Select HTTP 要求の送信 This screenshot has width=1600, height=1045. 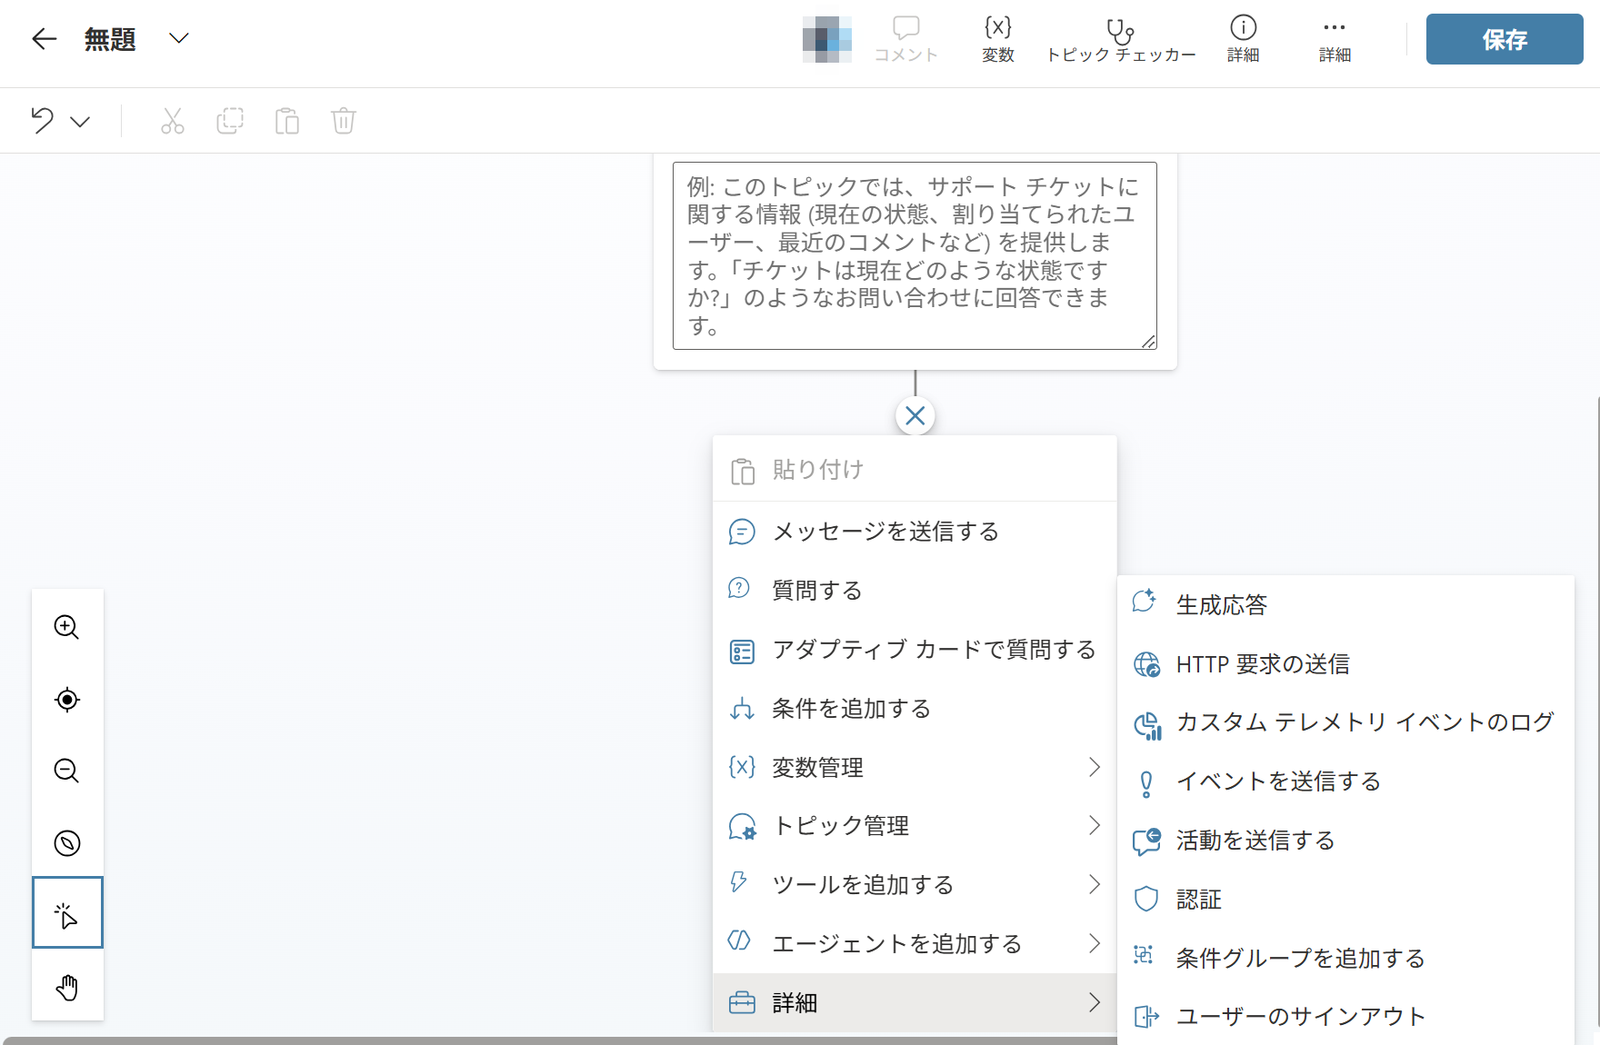[x=1346, y=664]
